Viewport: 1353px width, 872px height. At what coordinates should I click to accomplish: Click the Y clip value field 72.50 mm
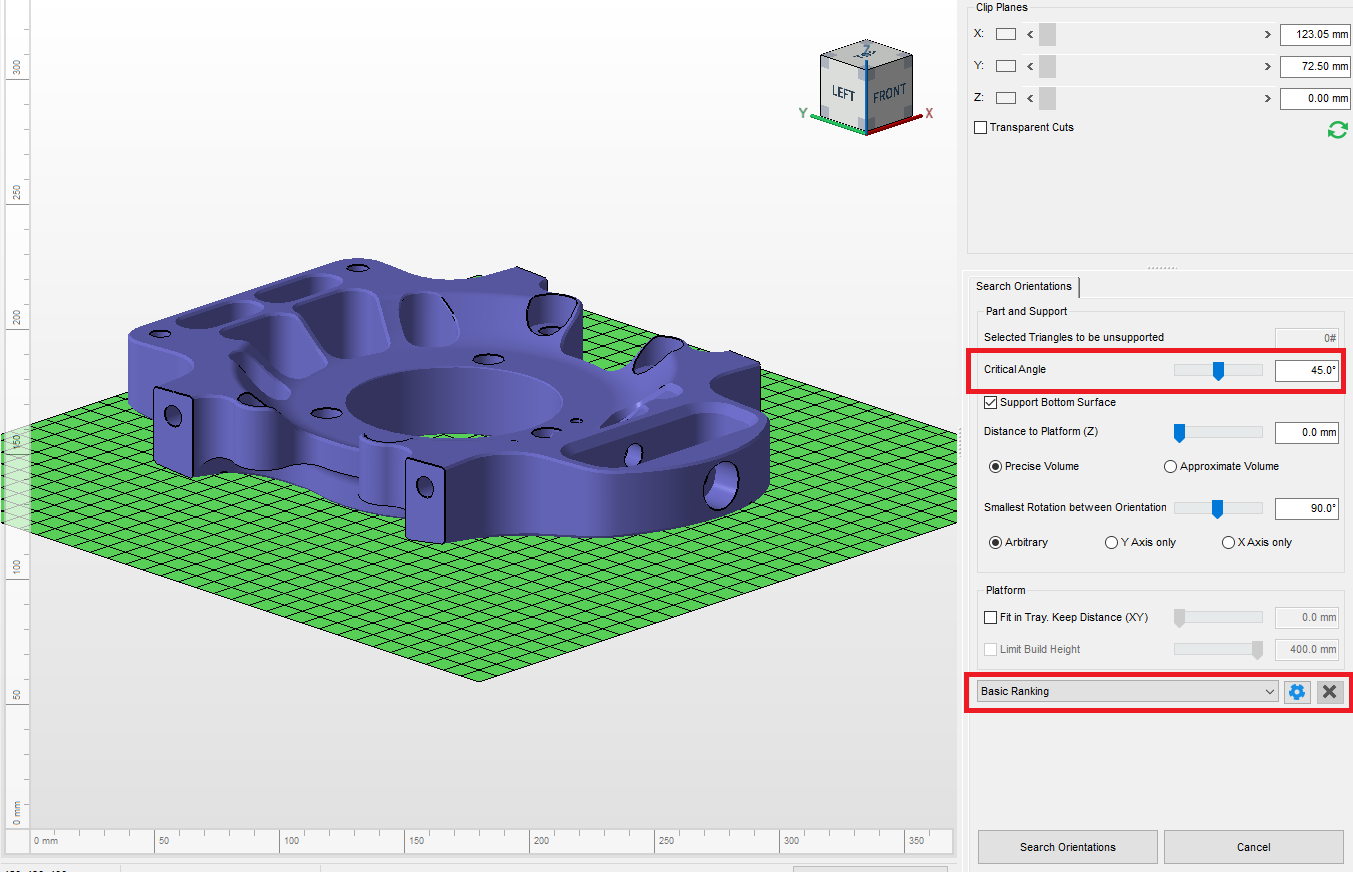tap(1315, 66)
